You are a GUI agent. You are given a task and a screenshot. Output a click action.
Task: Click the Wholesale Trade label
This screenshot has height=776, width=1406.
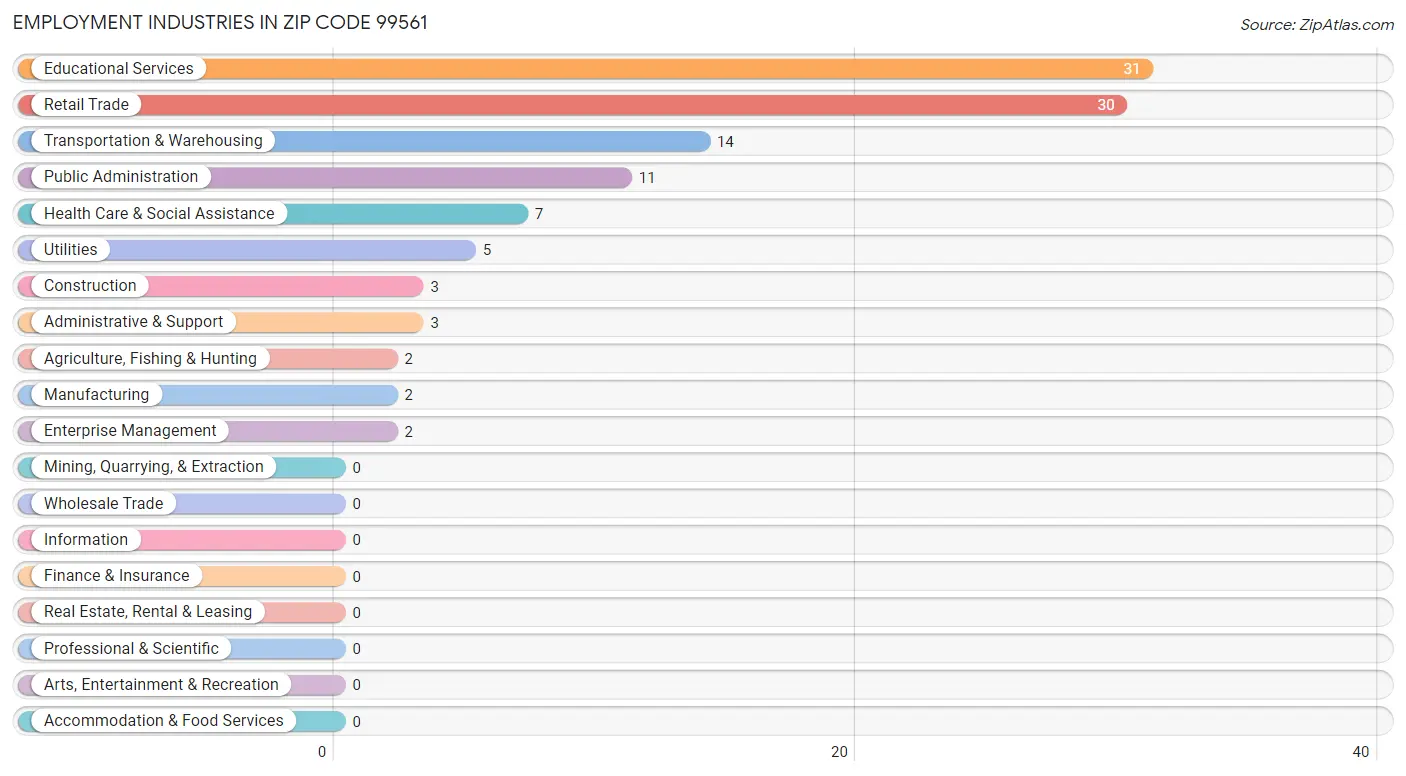tap(103, 504)
